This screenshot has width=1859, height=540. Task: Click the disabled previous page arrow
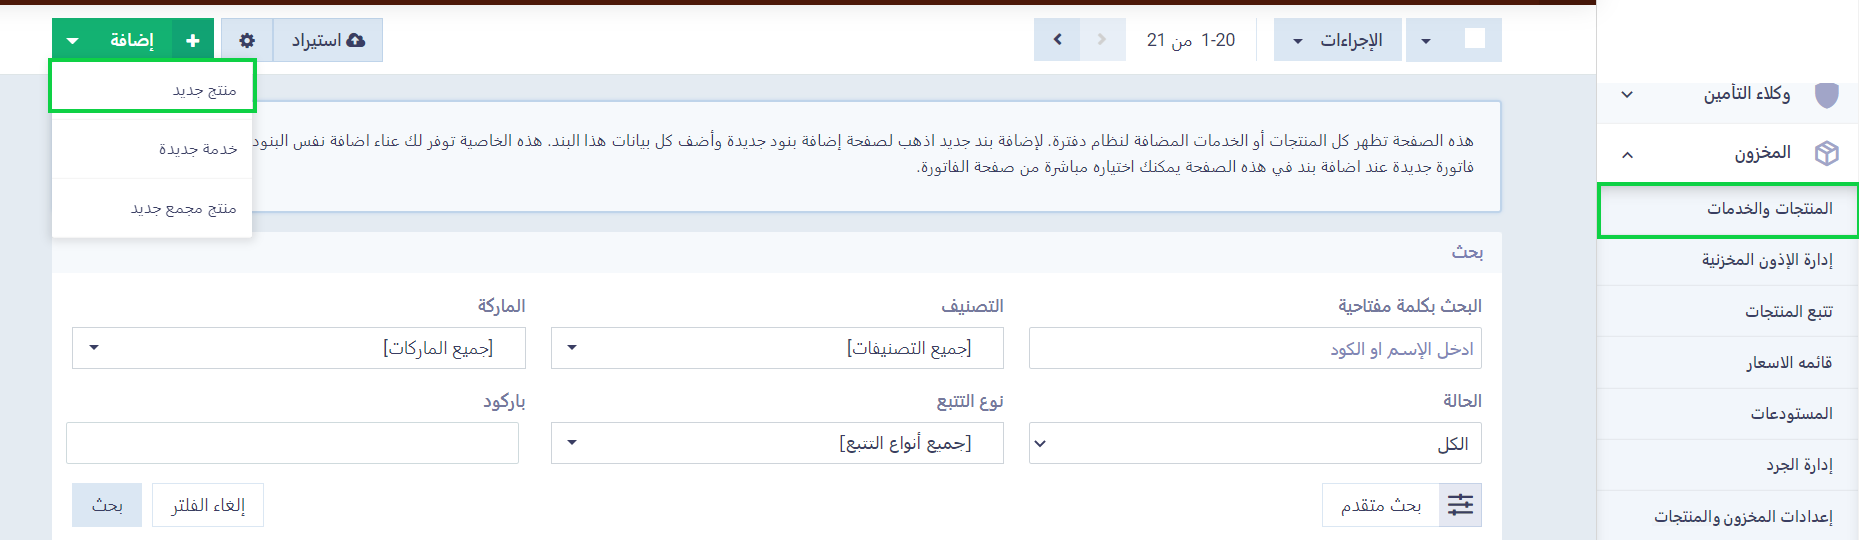click(1102, 40)
